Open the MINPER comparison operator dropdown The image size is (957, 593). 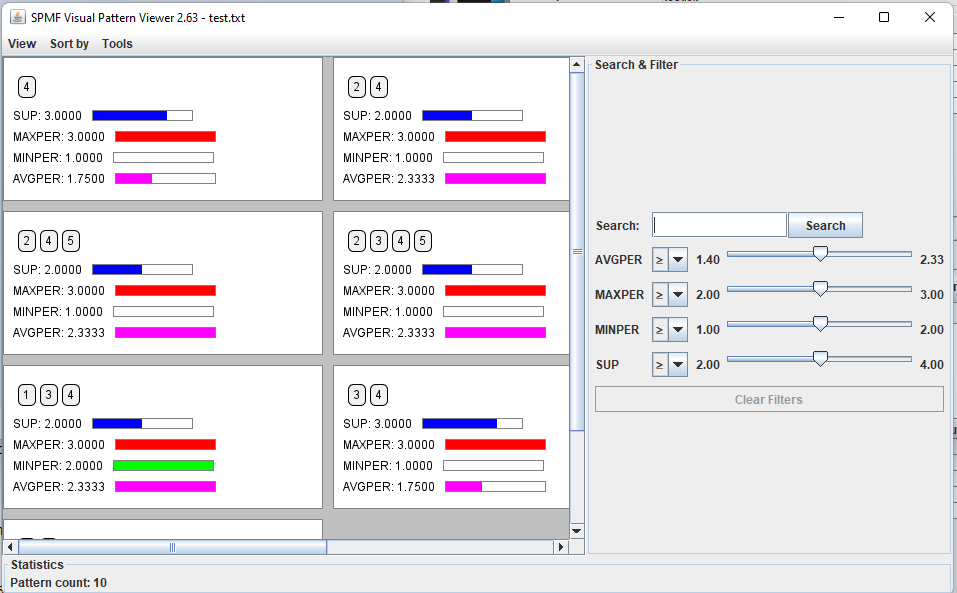(x=669, y=330)
